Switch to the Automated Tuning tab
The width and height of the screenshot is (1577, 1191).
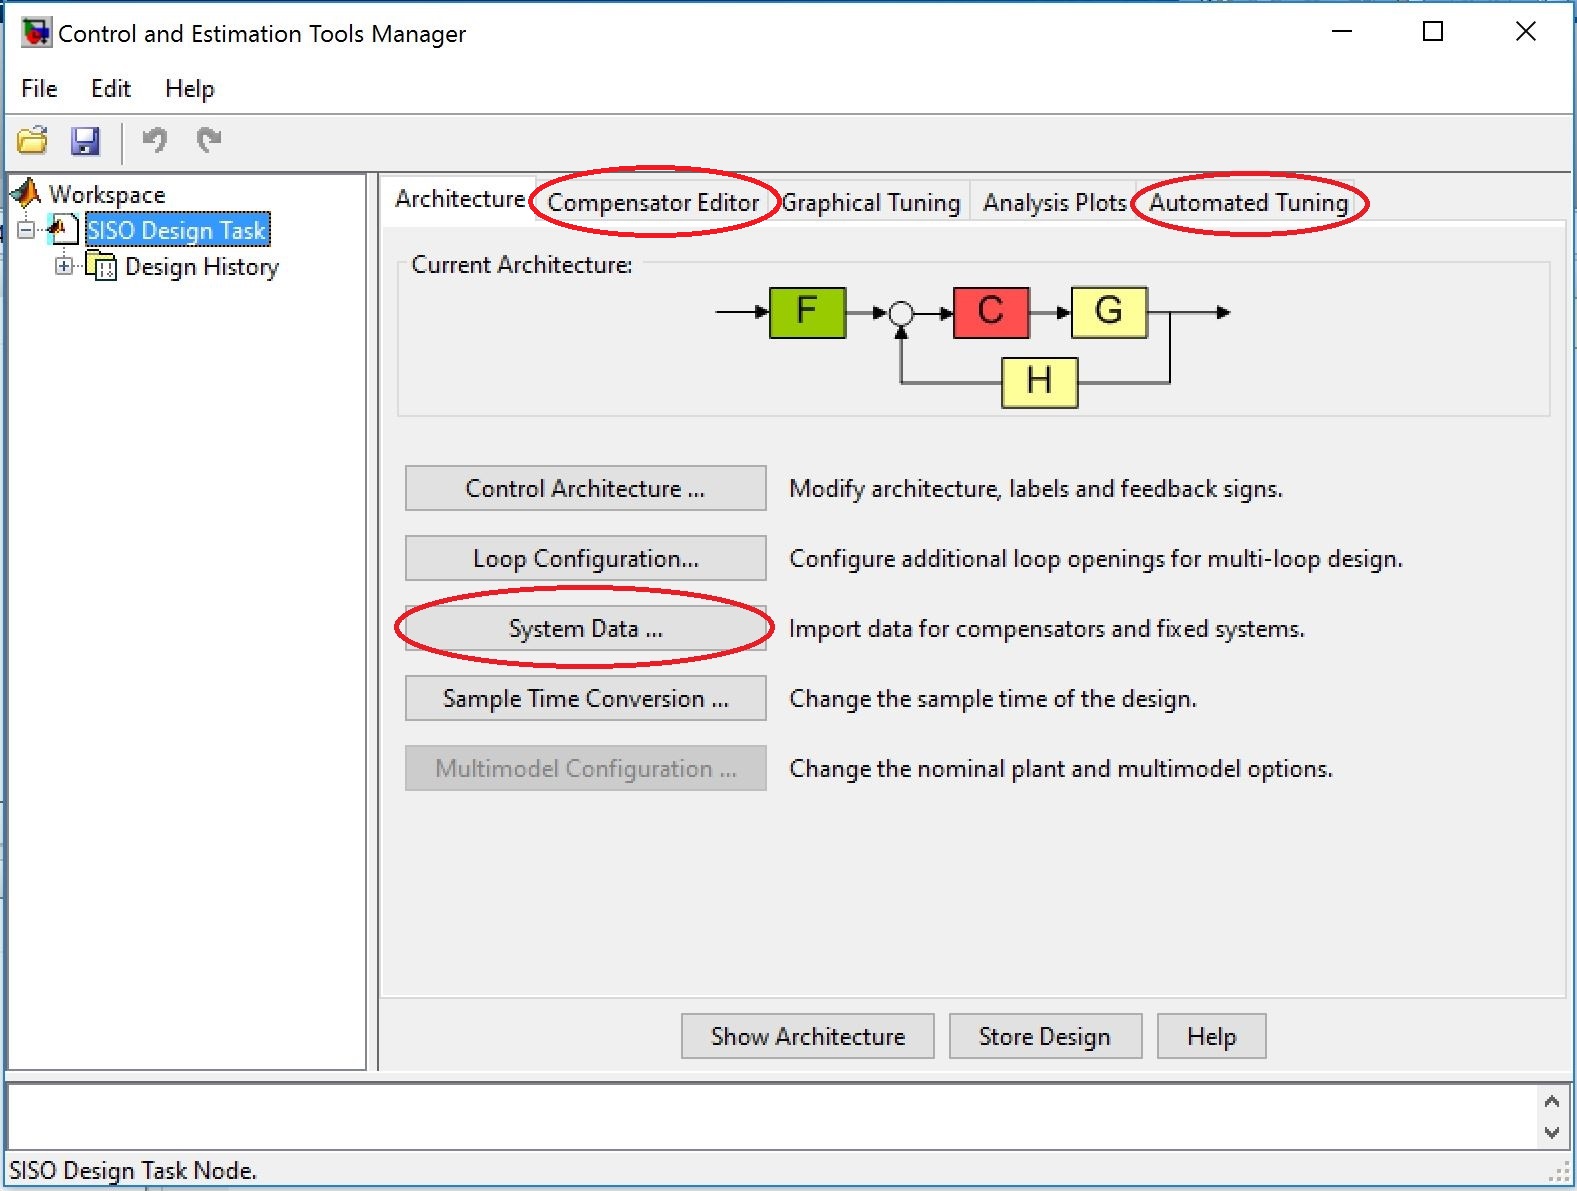[x=1248, y=203]
